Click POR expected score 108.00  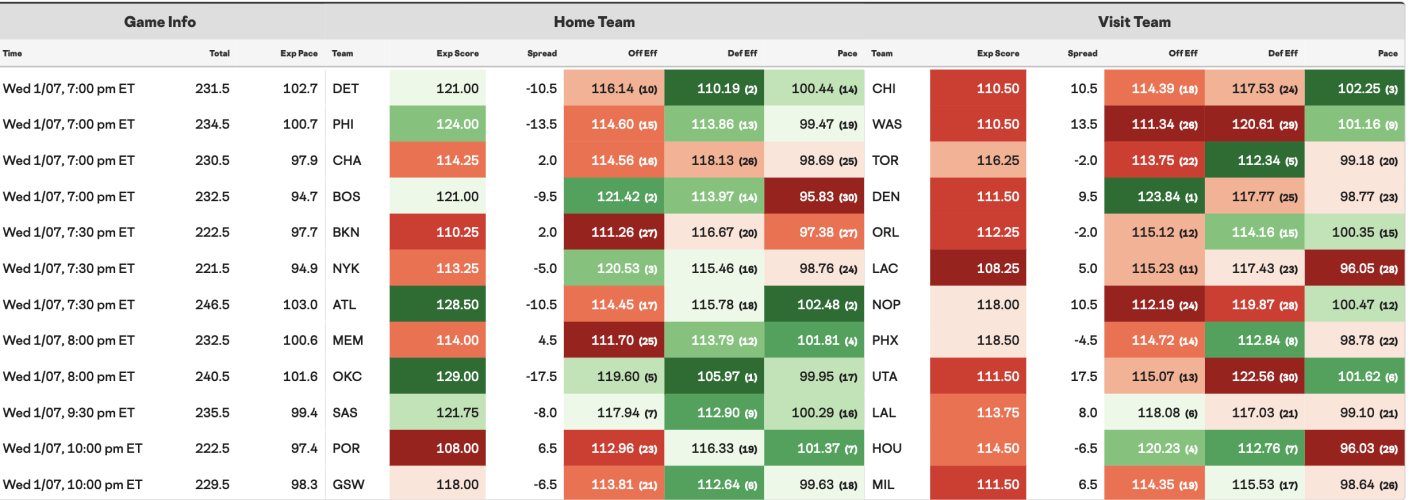click(437, 448)
